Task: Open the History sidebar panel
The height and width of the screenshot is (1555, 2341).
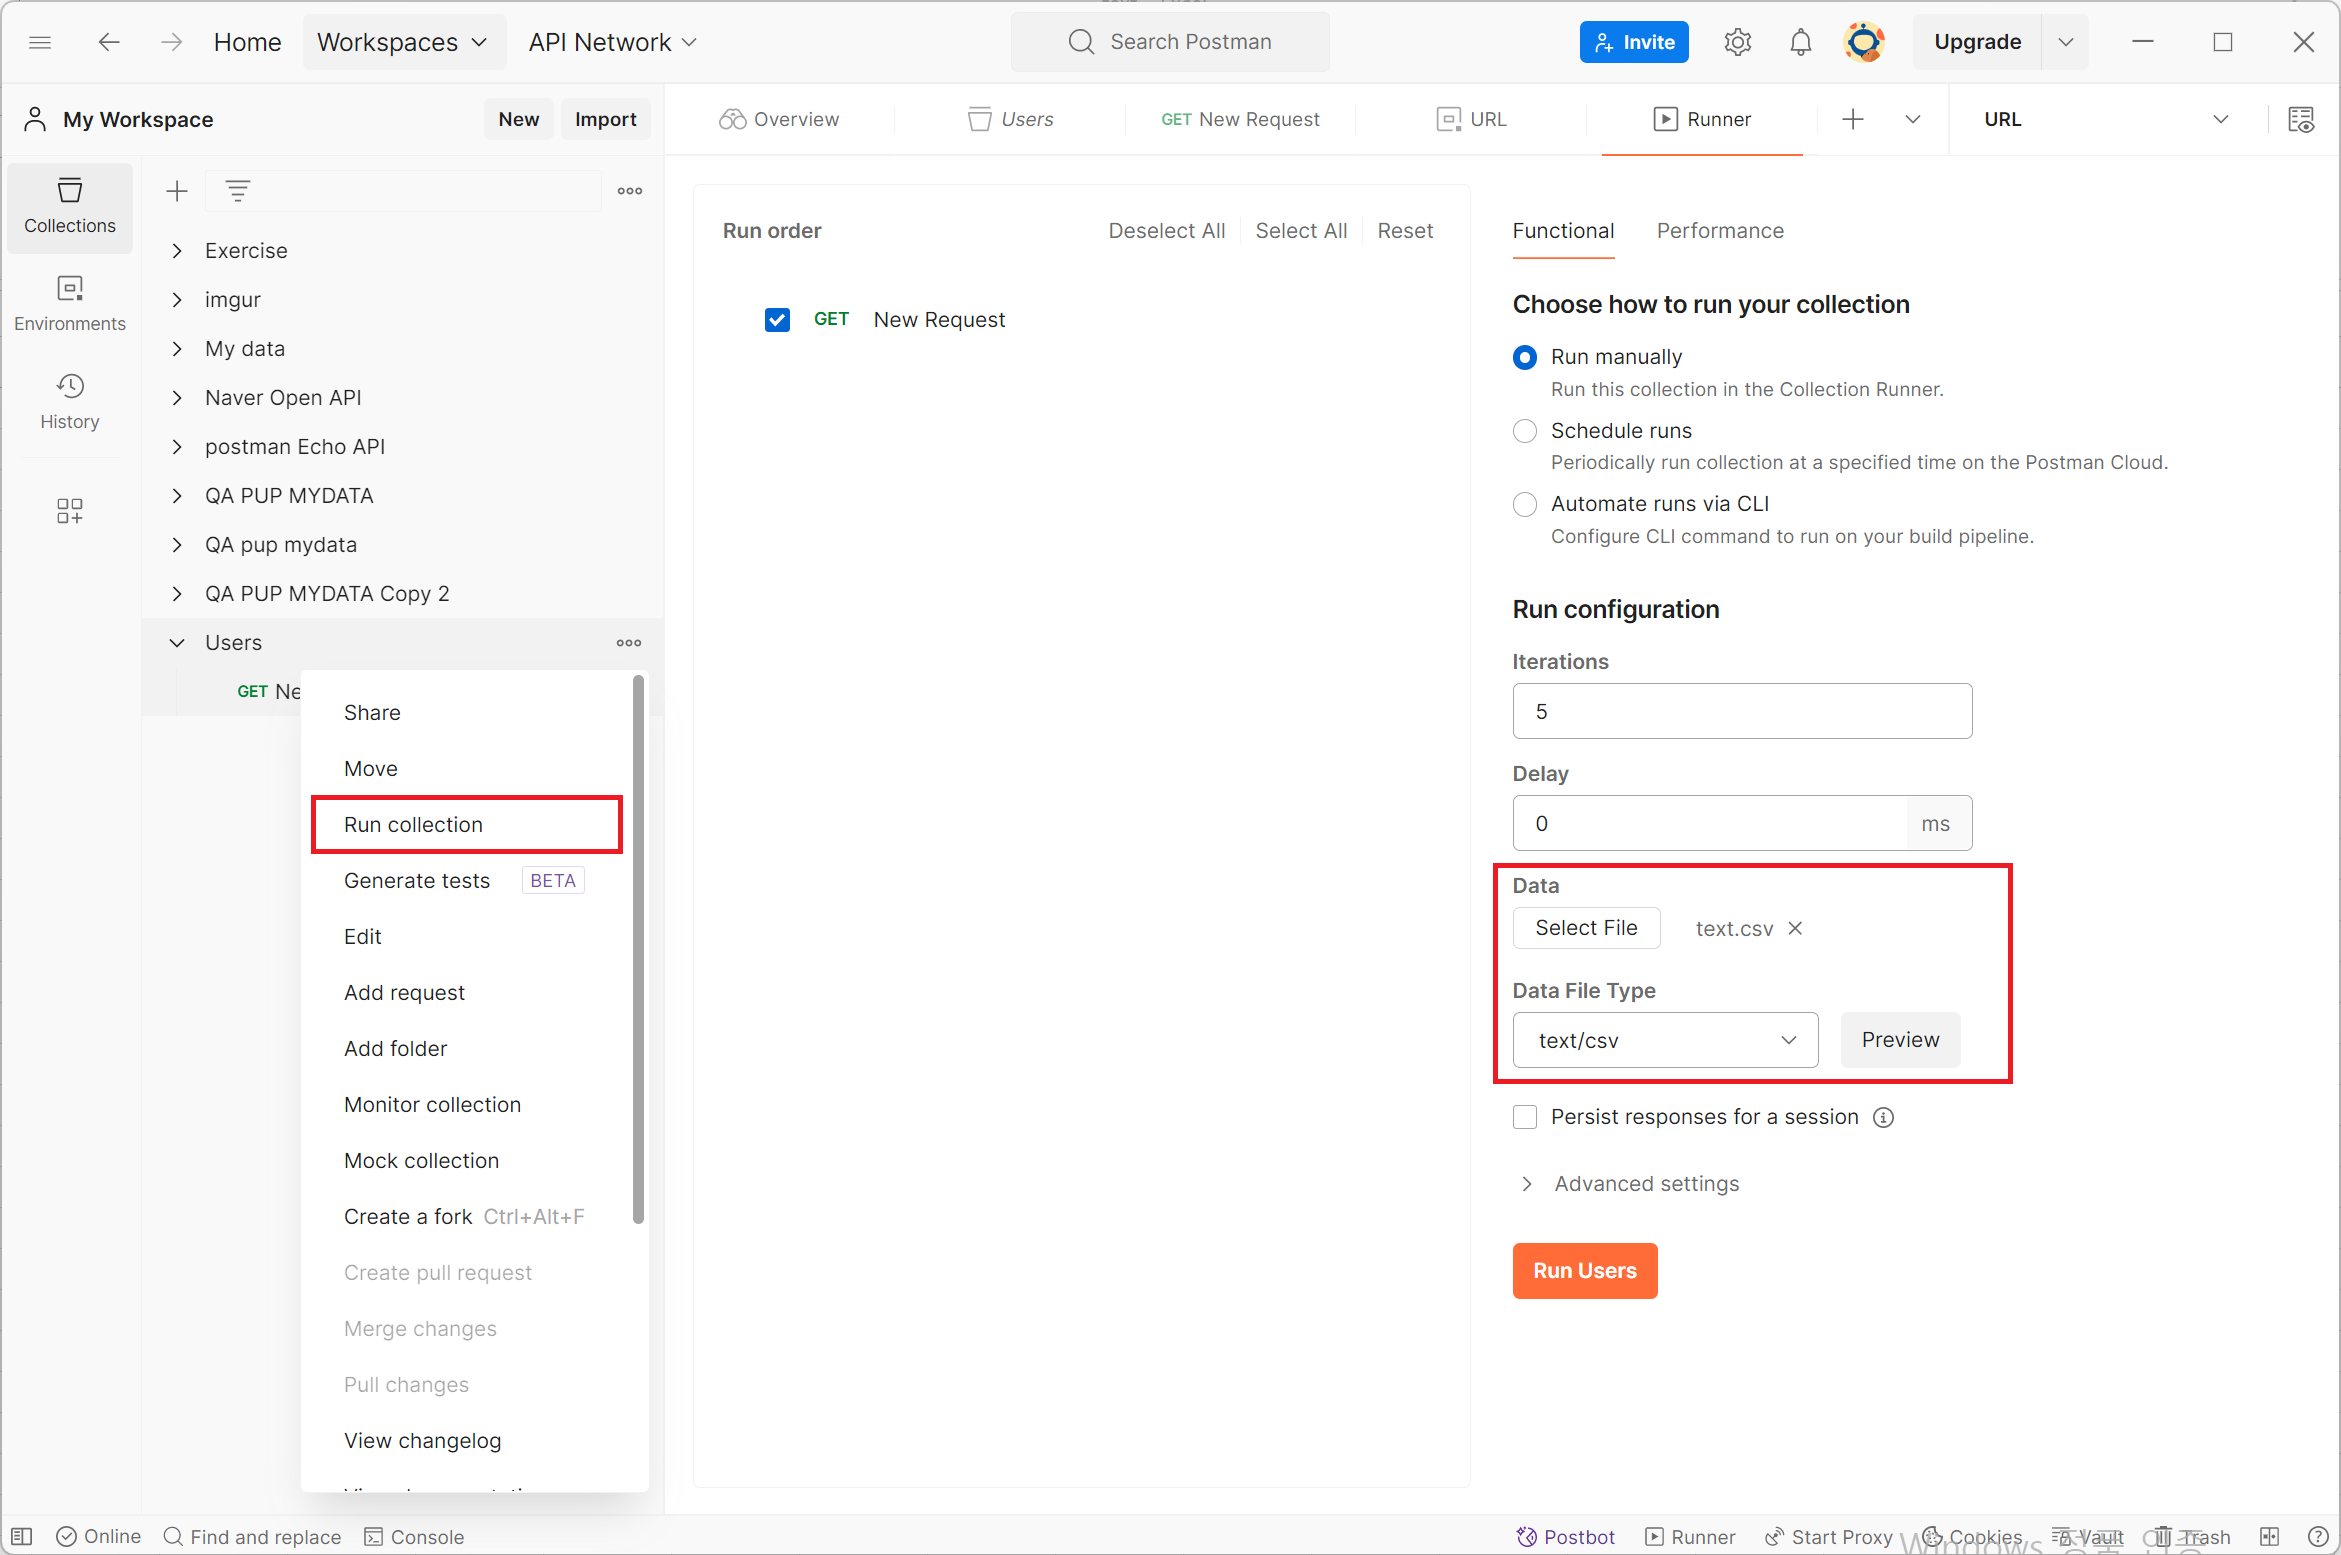Action: [x=69, y=401]
